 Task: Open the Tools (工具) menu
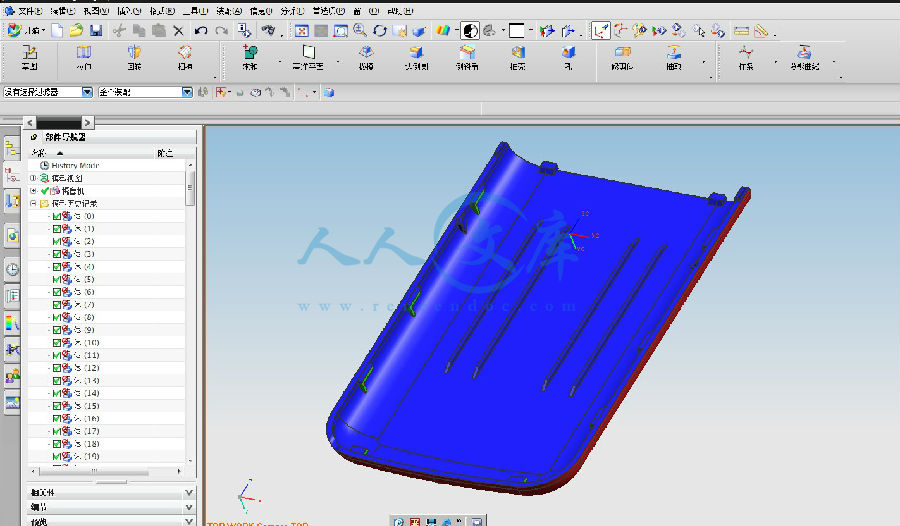[x=196, y=11]
